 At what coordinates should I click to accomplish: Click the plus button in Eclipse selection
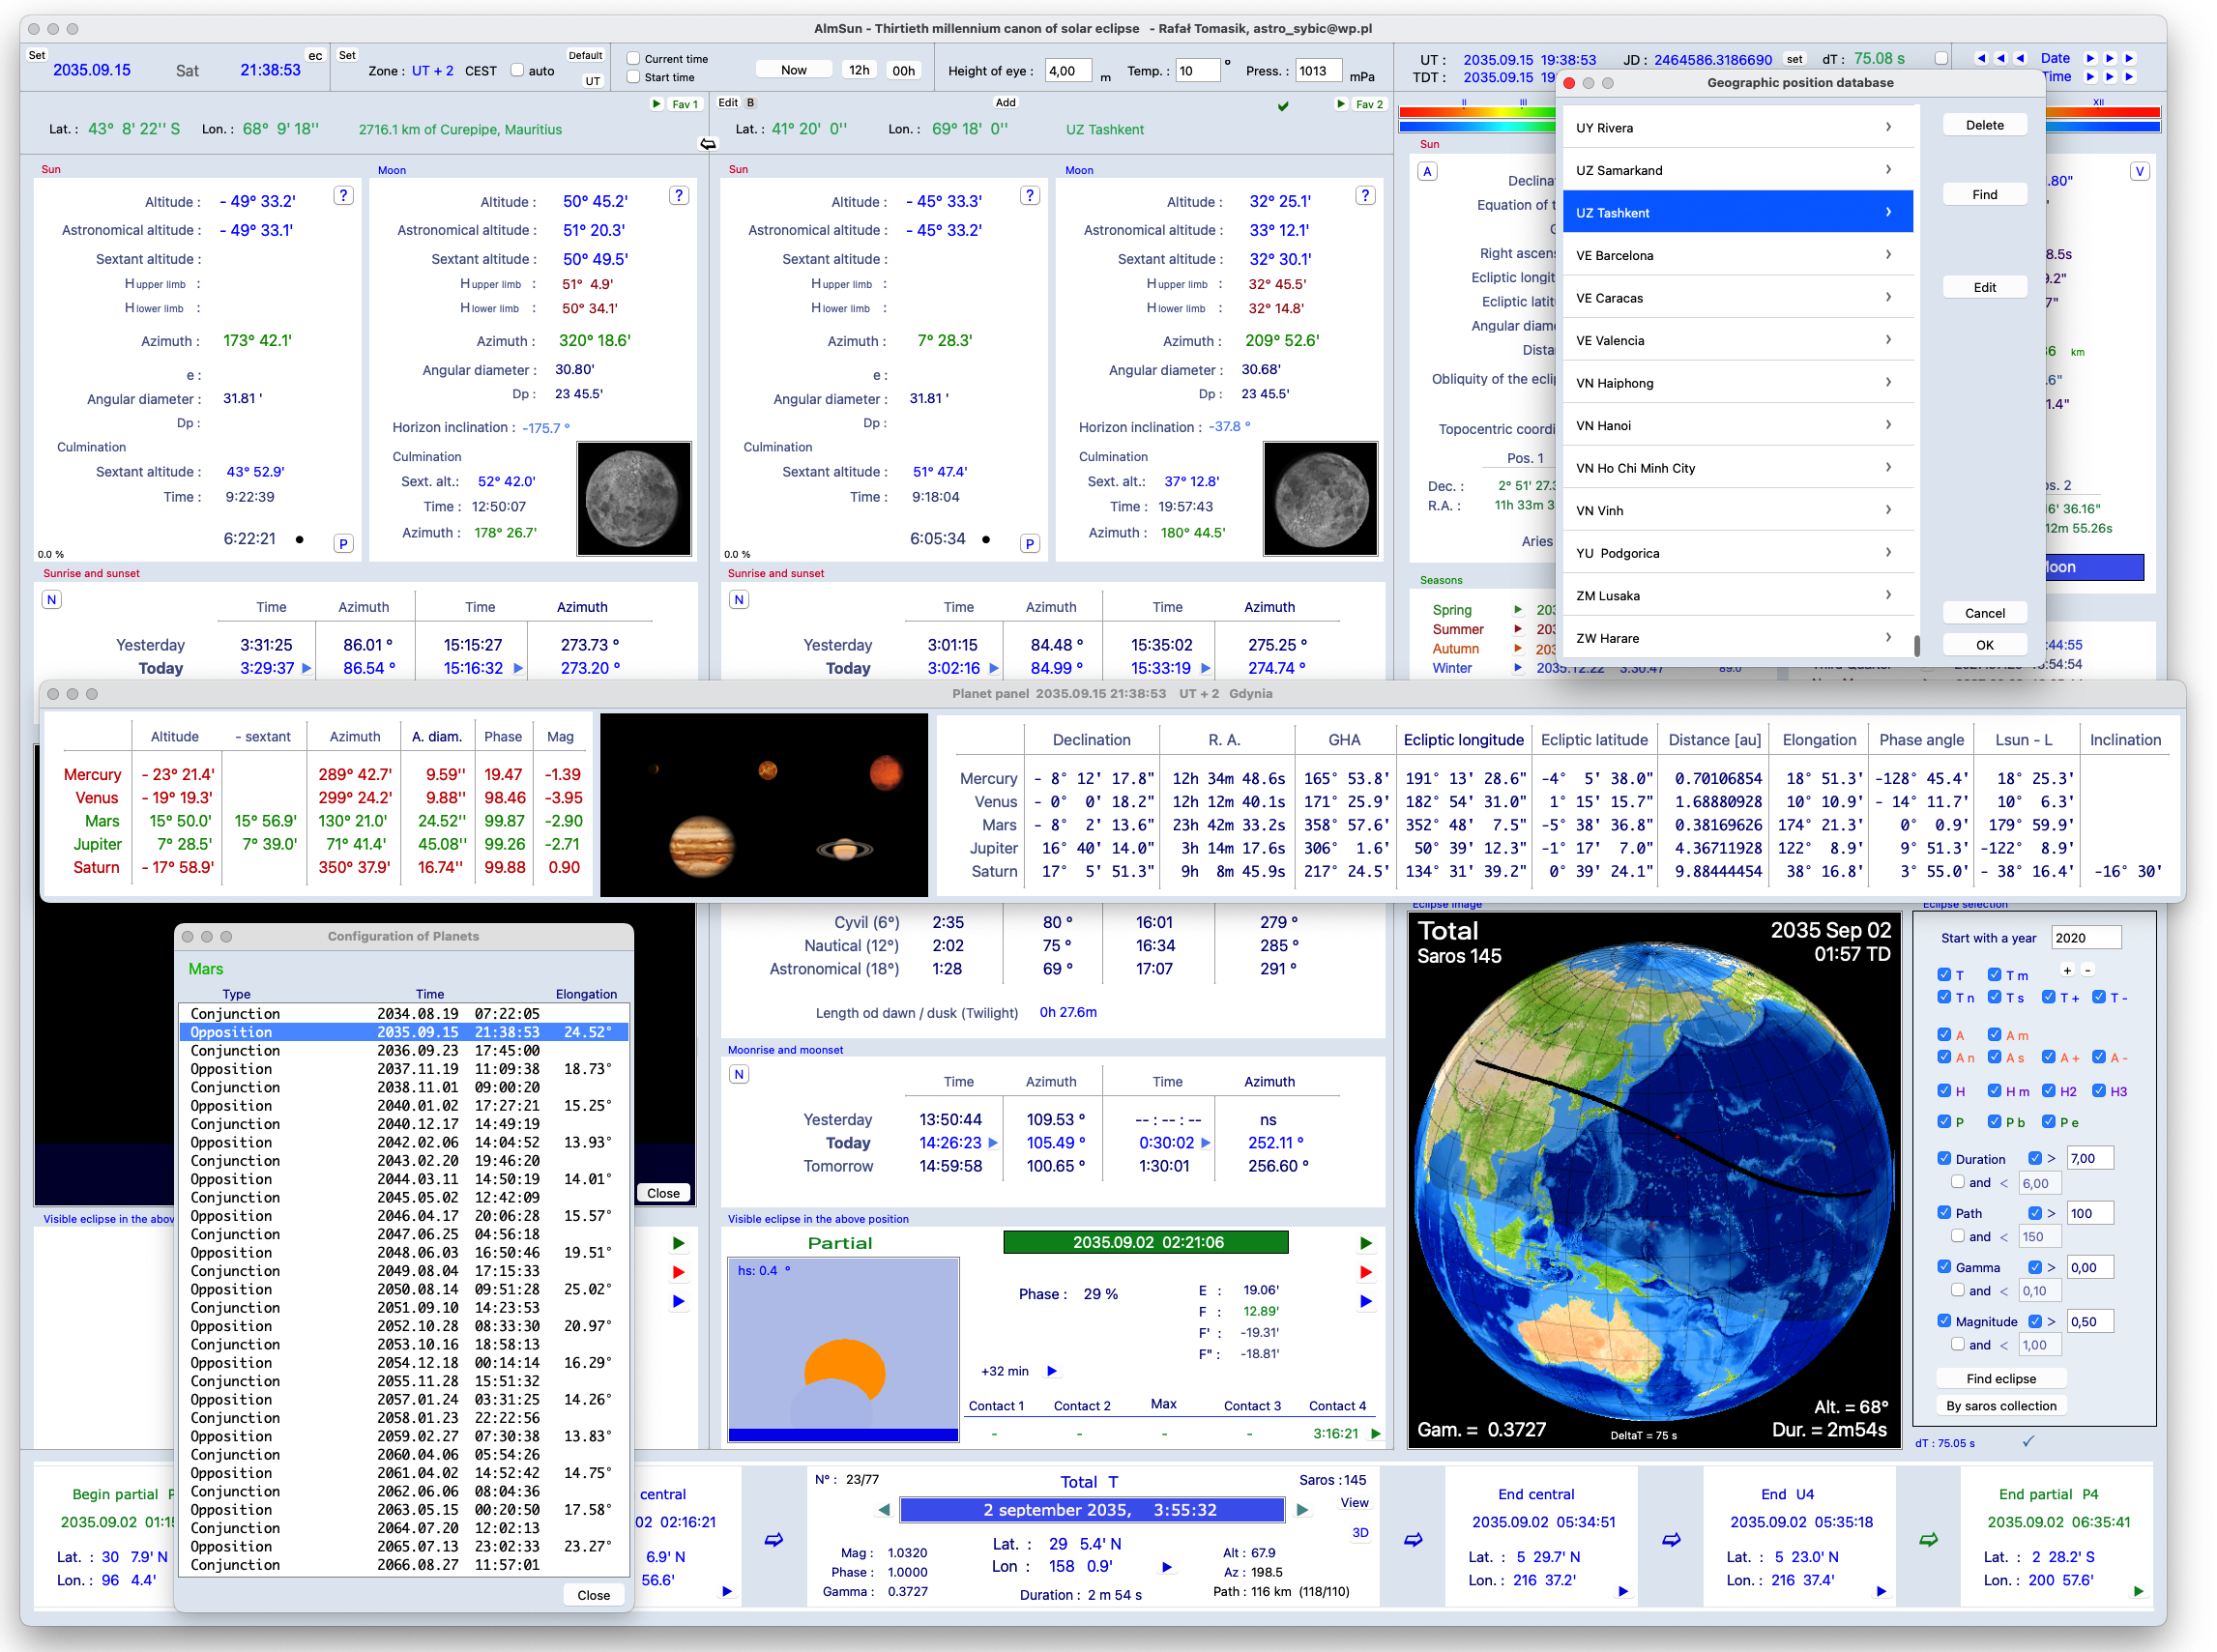(2067, 970)
